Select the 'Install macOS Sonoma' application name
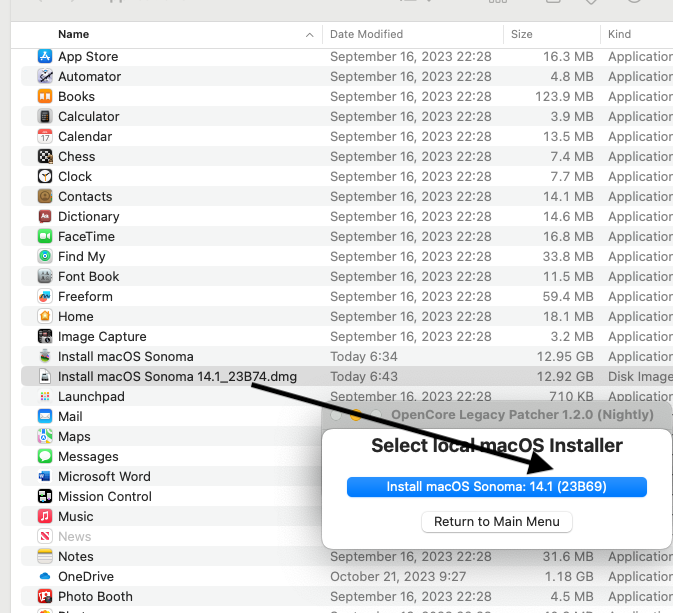The height and width of the screenshot is (613, 673). tap(126, 356)
